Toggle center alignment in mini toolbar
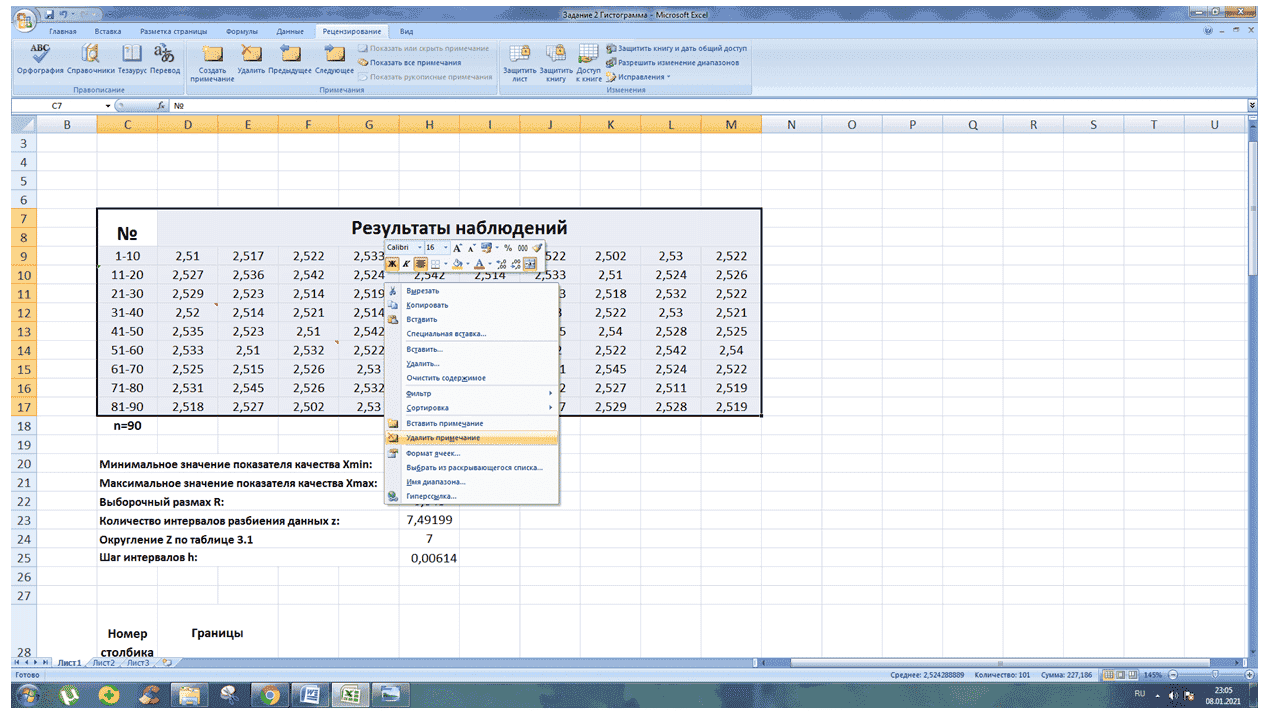Image resolution: width=1264 pixels, height=717 pixels. coord(419,262)
